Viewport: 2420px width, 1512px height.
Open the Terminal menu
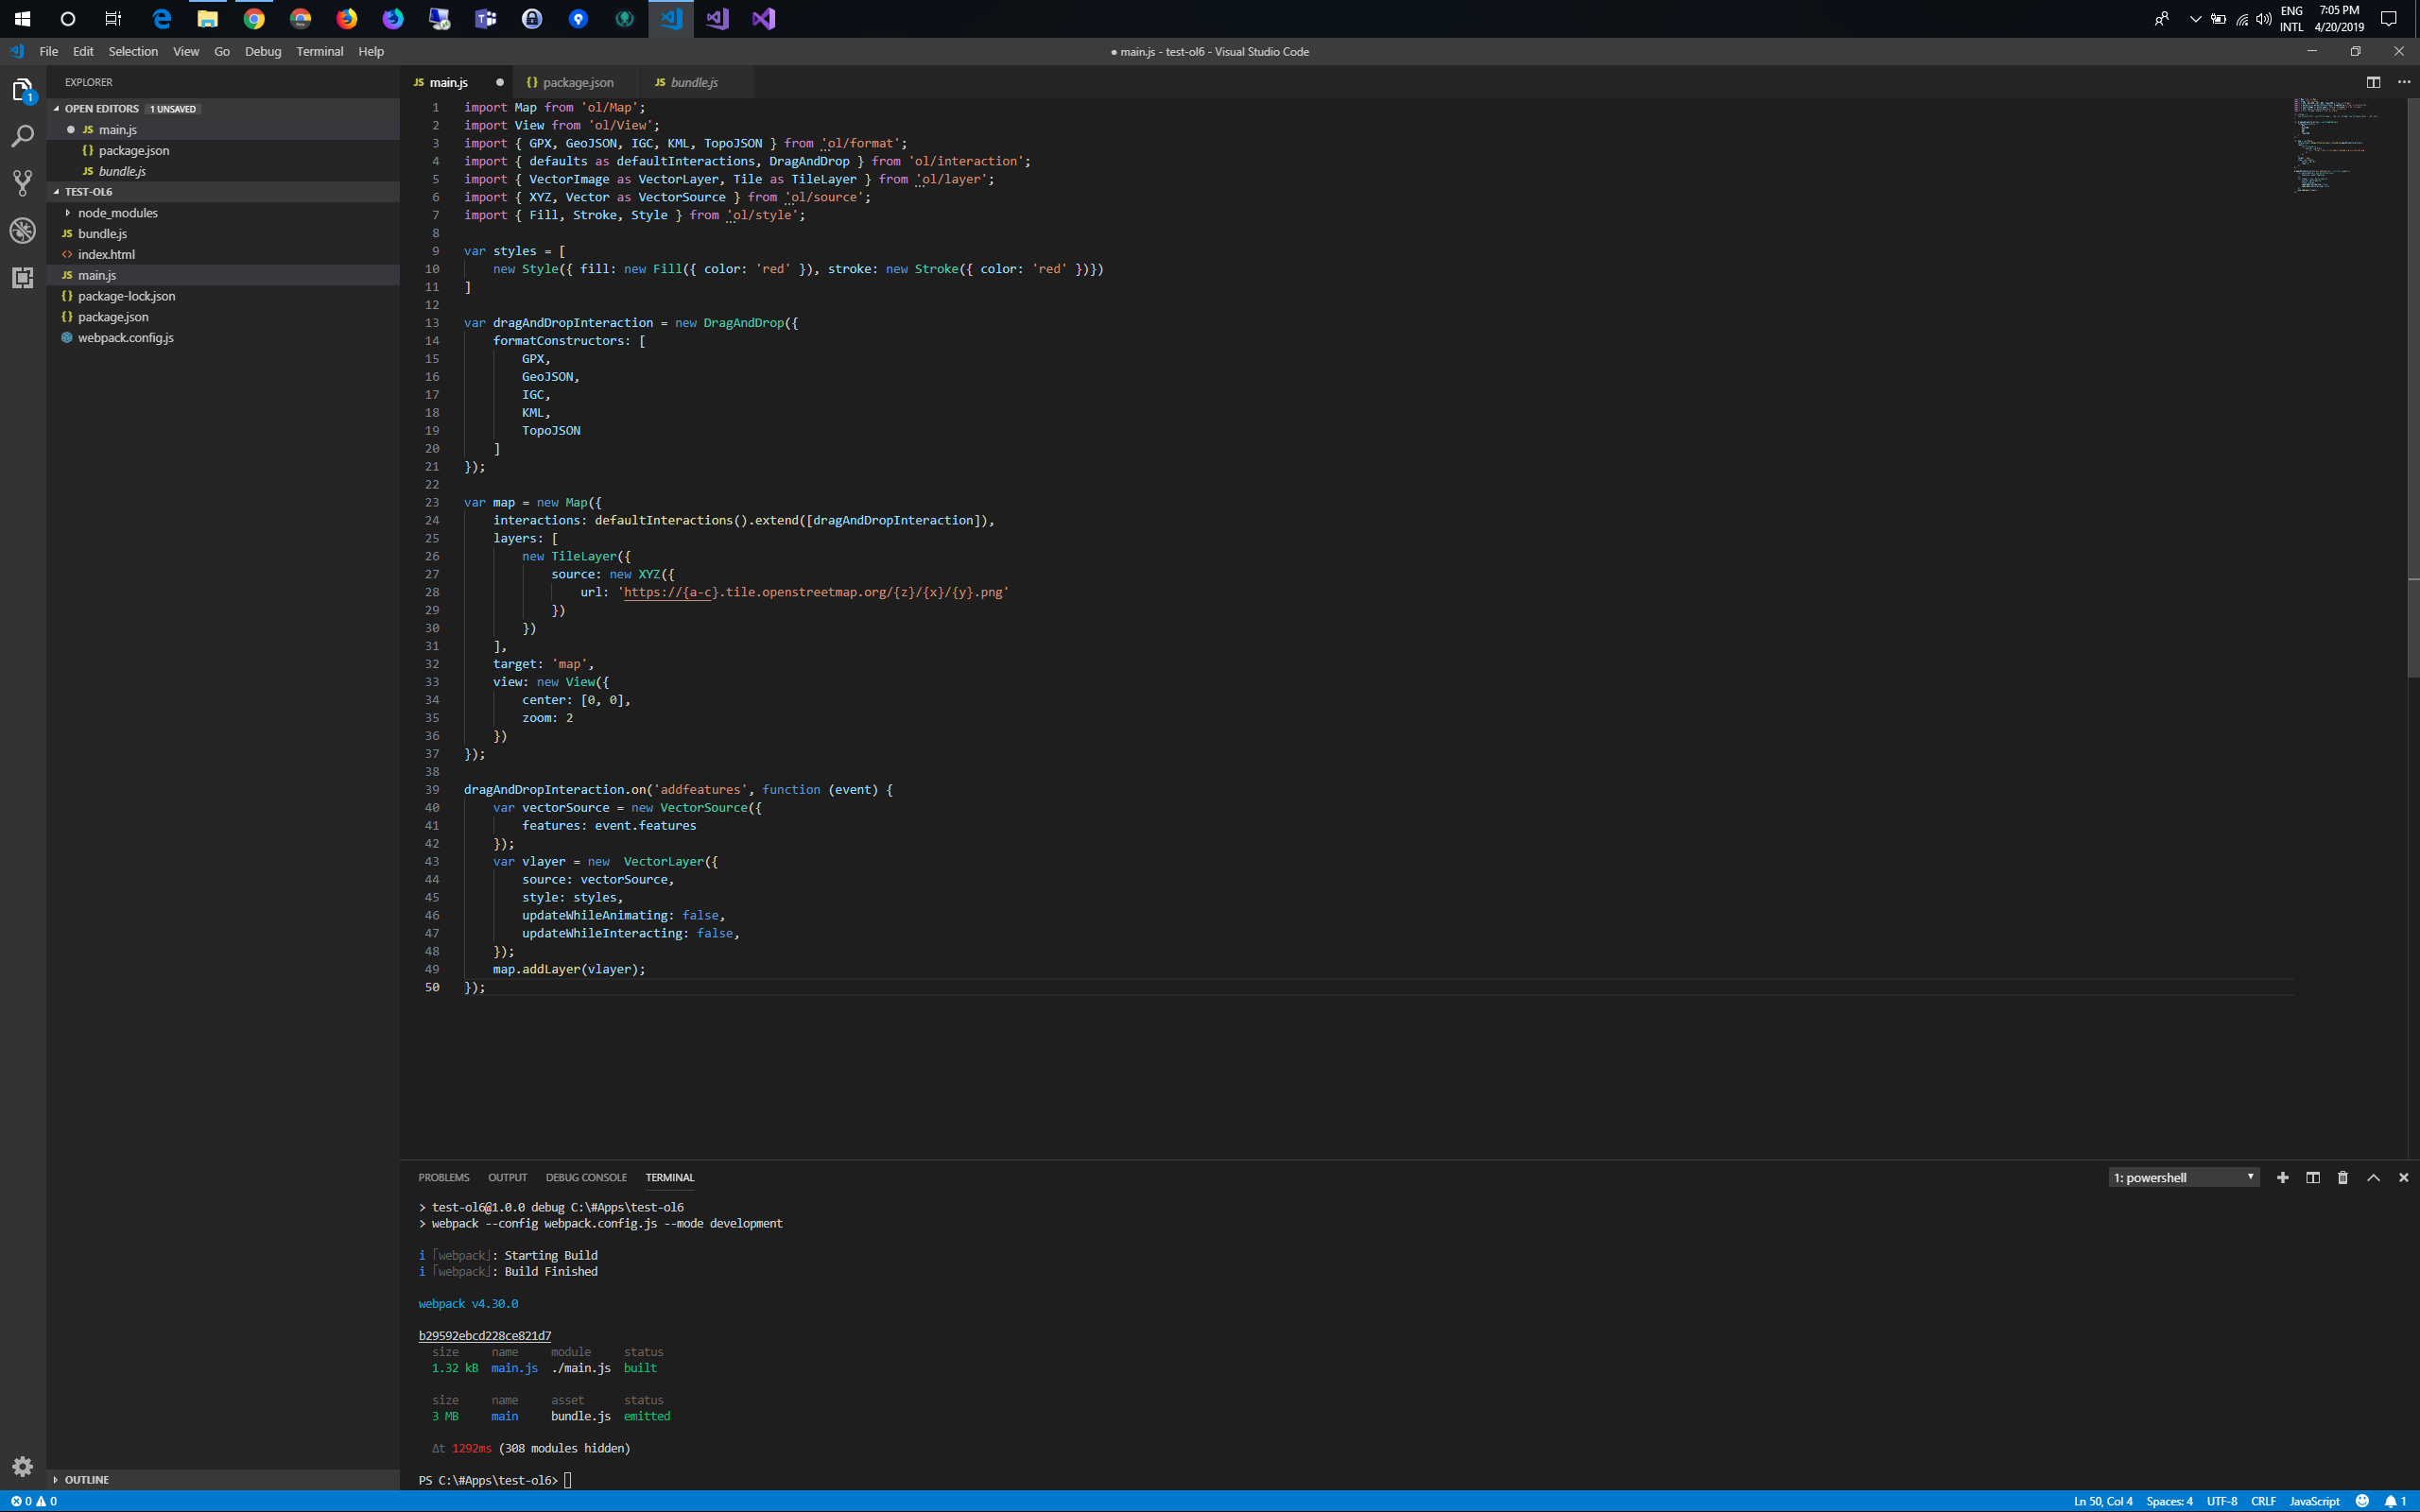tap(319, 51)
